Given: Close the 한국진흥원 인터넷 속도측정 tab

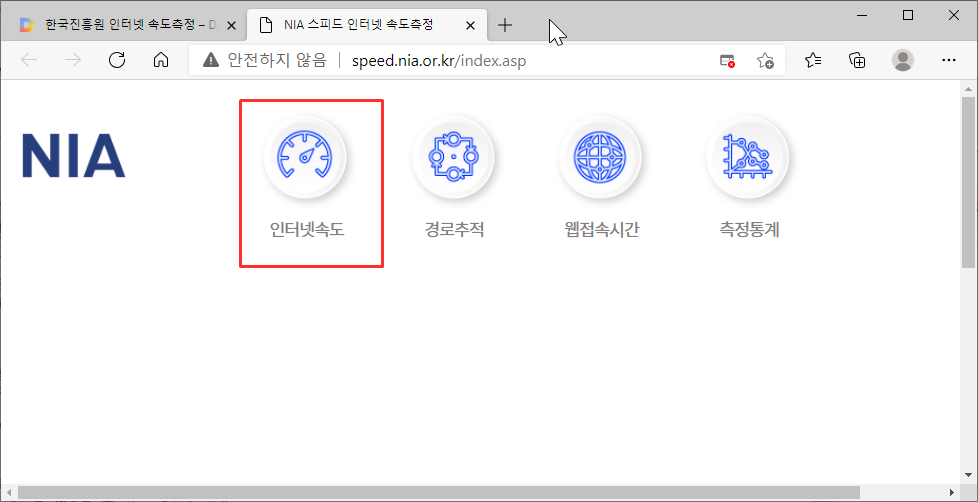Looking at the screenshot, I should tap(230, 26).
